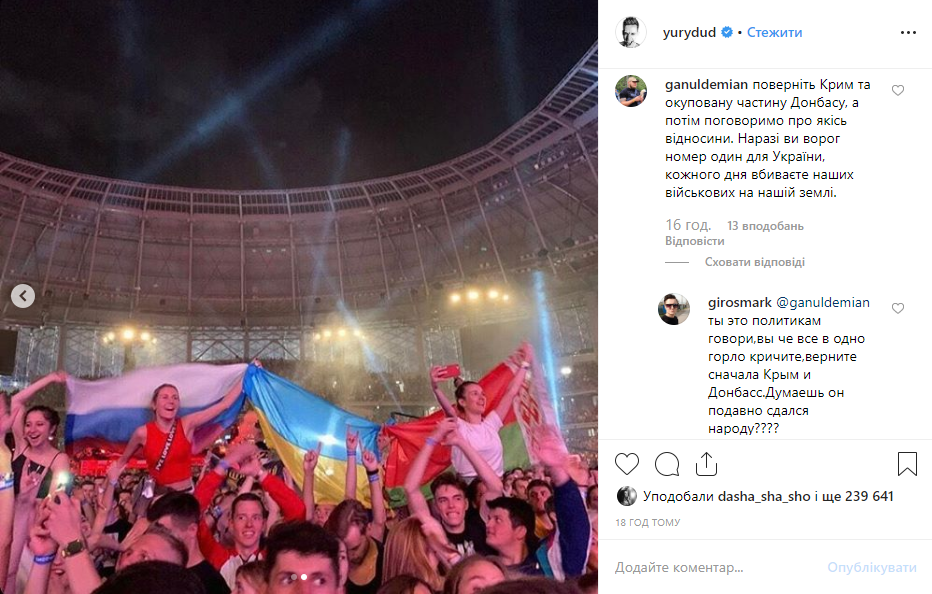The height and width of the screenshot is (594, 932).
Task: Go to previous photo with left arrow
Action: pyautogui.click(x=23, y=296)
